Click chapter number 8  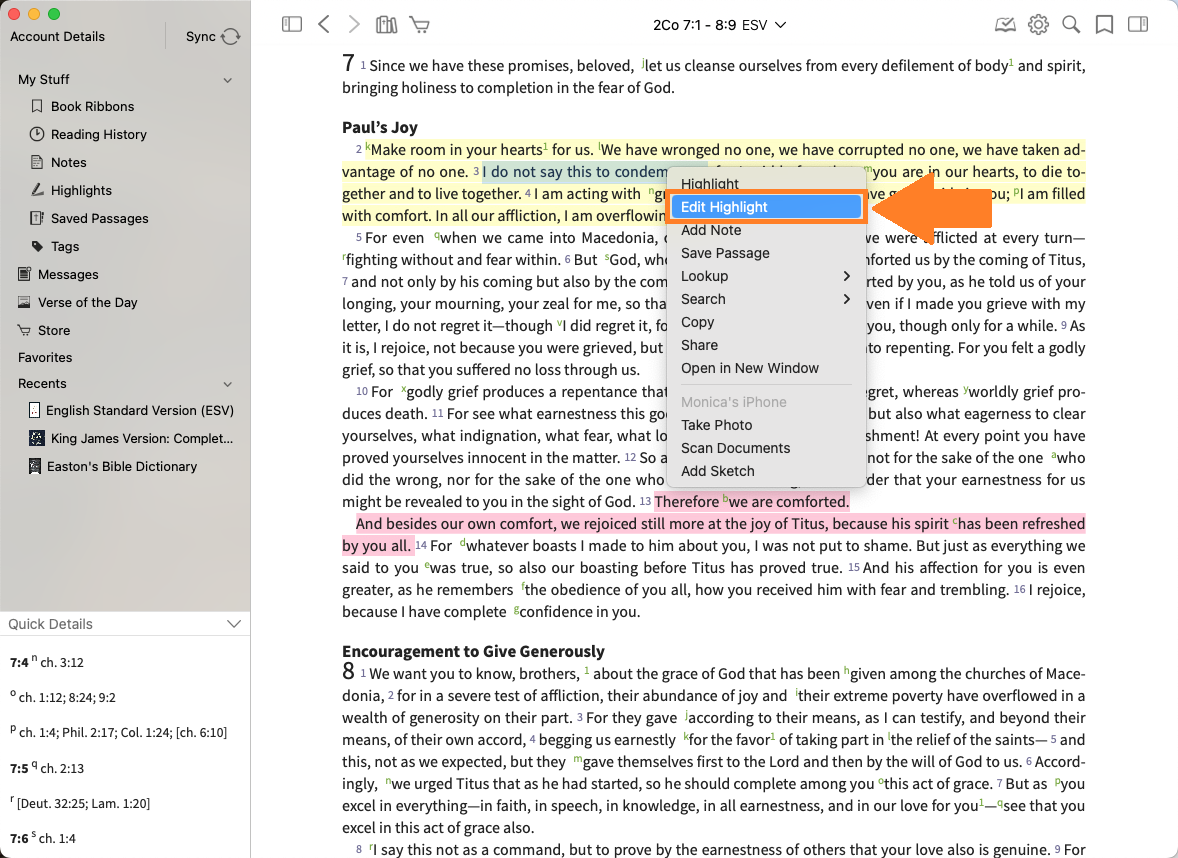[348, 670]
